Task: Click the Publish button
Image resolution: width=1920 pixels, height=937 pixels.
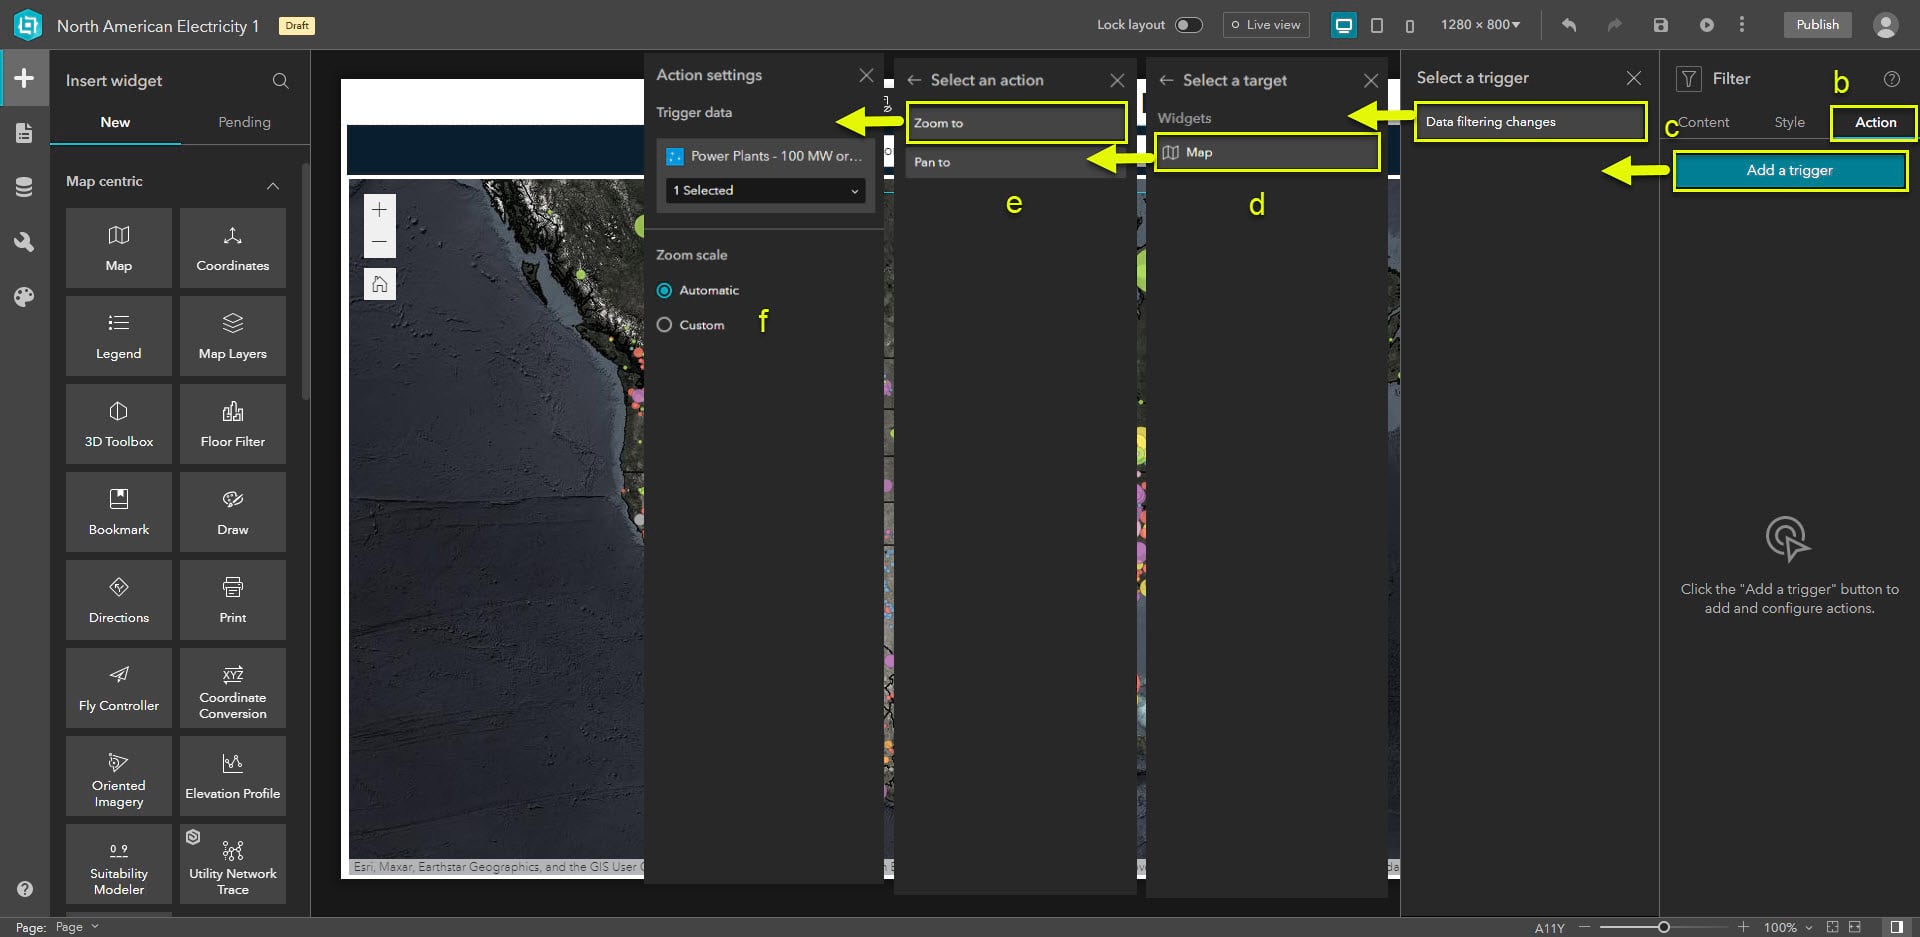Action: [x=1817, y=24]
